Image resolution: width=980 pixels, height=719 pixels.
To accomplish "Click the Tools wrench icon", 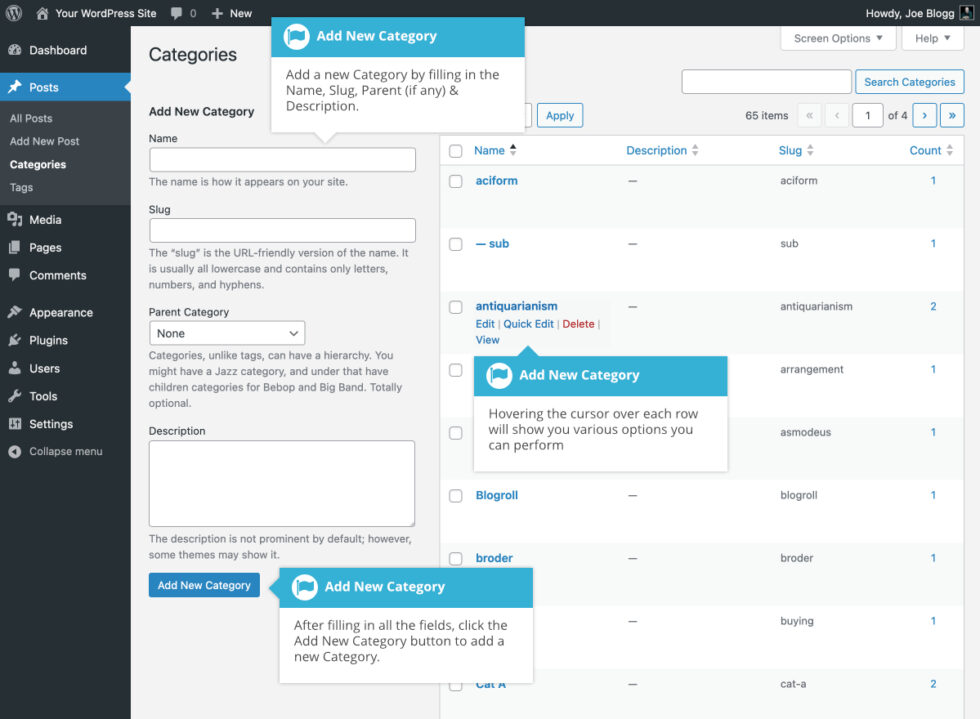I will (15, 396).
